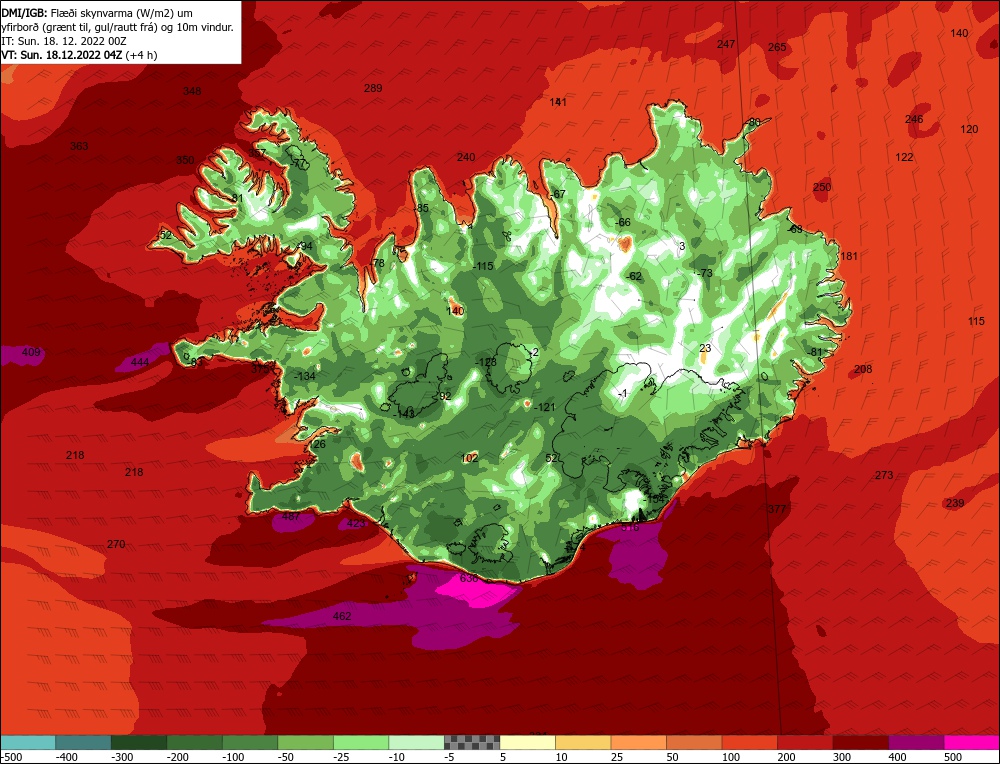This screenshot has width=1000, height=764.
Task: Select the pale green -10 to -5 swatch
Action: (416, 742)
